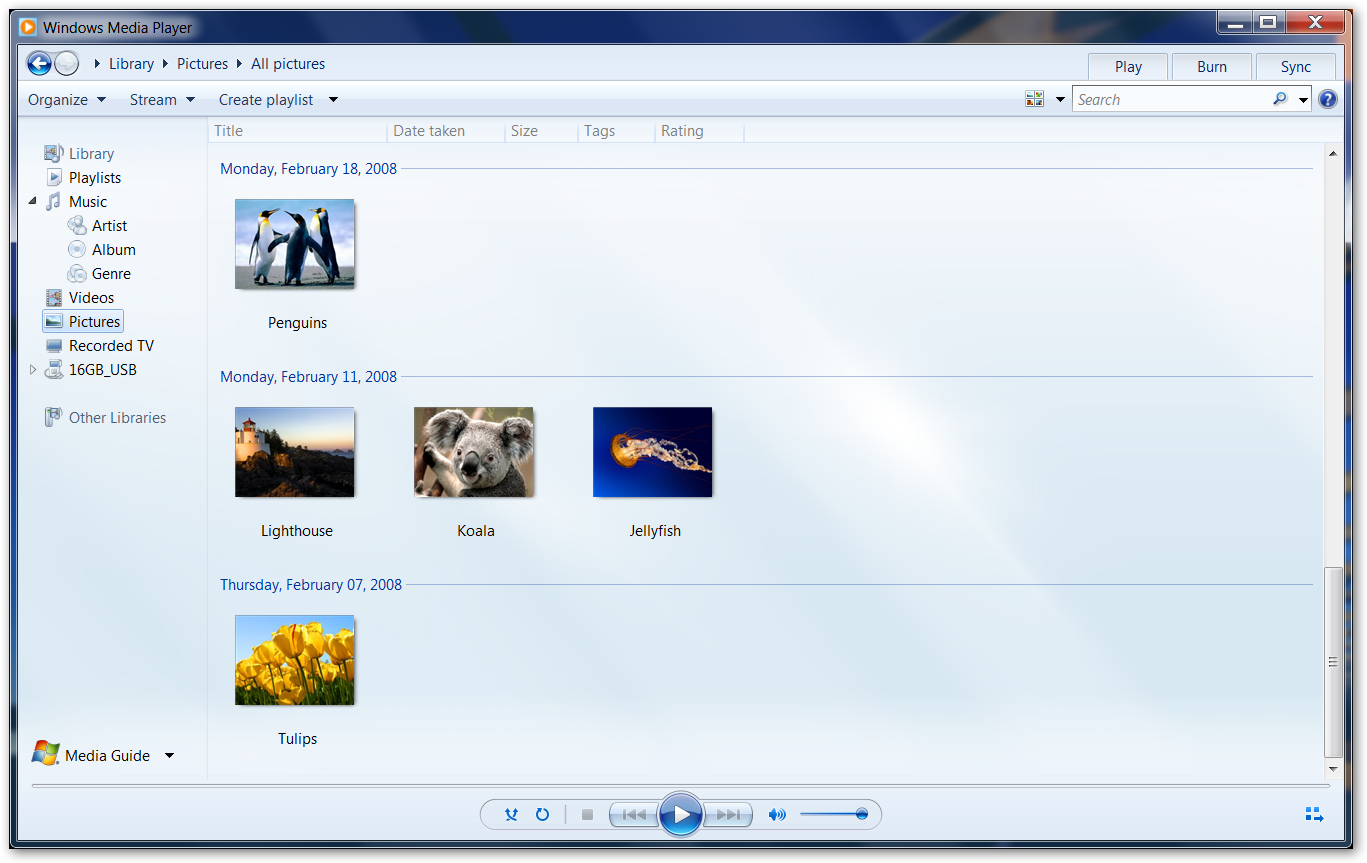
Task: Click the Back navigation arrow button
Action: click(x=39, y=64)
